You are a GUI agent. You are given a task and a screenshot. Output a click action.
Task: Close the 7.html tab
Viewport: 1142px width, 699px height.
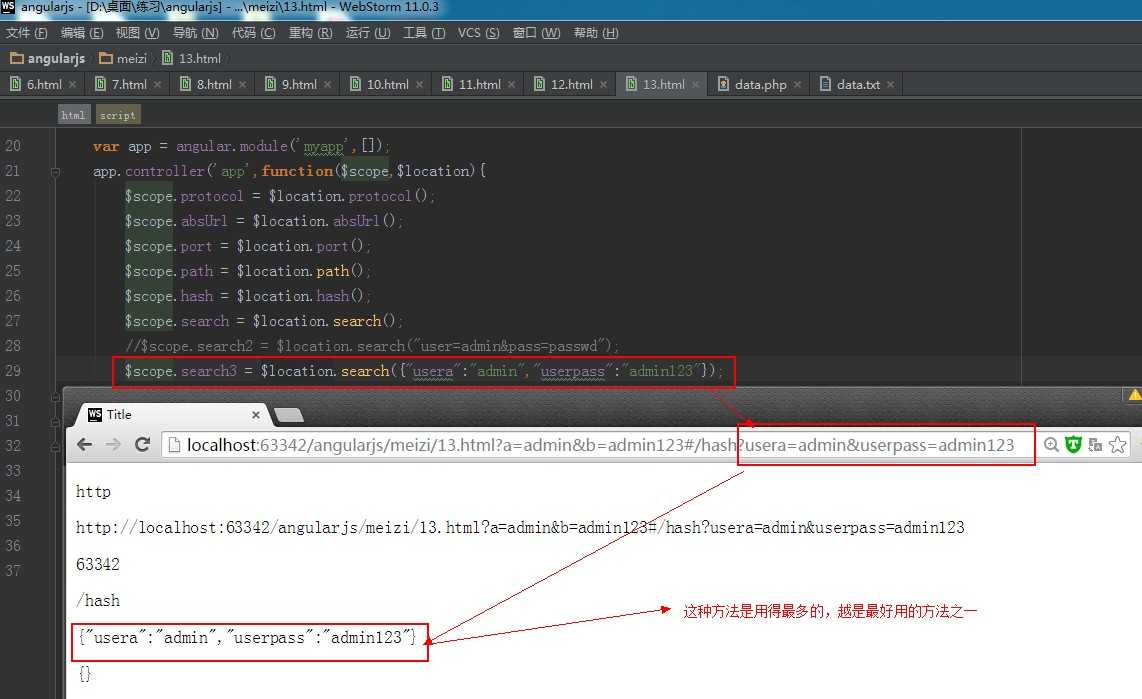pos(157,84)
